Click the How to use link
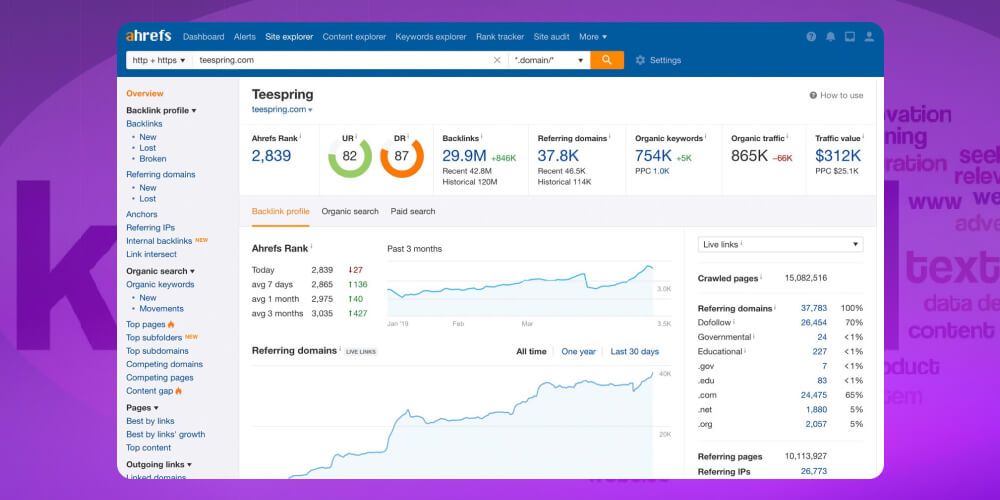The height and width of the screenshot is (500, 1000). click(836, 95)
